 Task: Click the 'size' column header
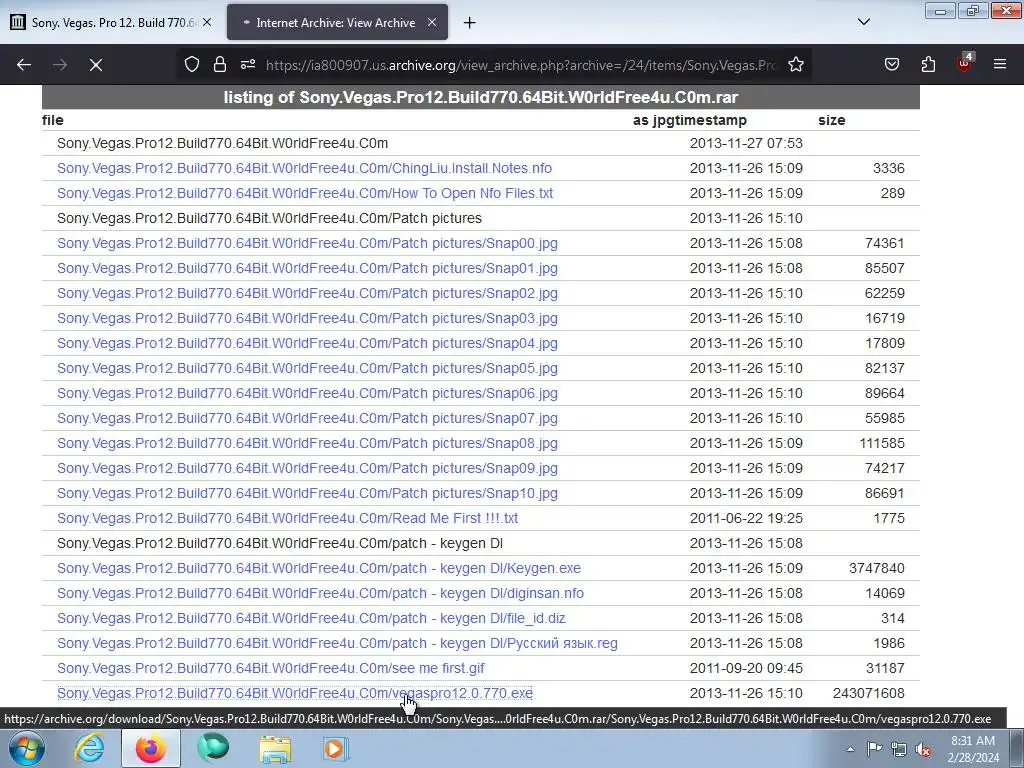831,120
